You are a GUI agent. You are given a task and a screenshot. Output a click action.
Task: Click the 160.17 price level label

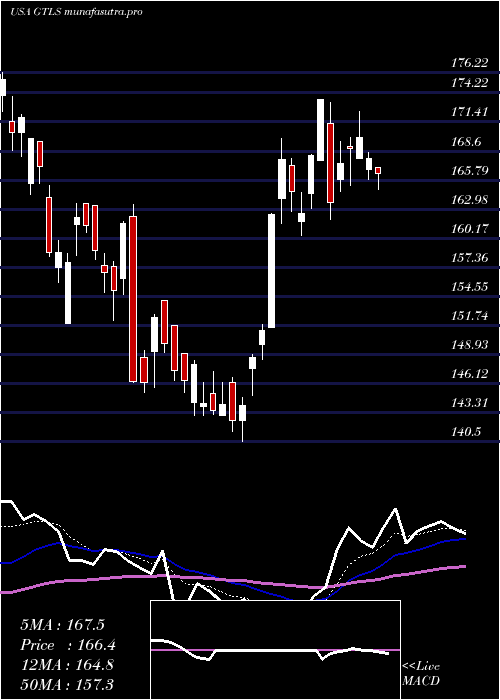click(469, 229)
